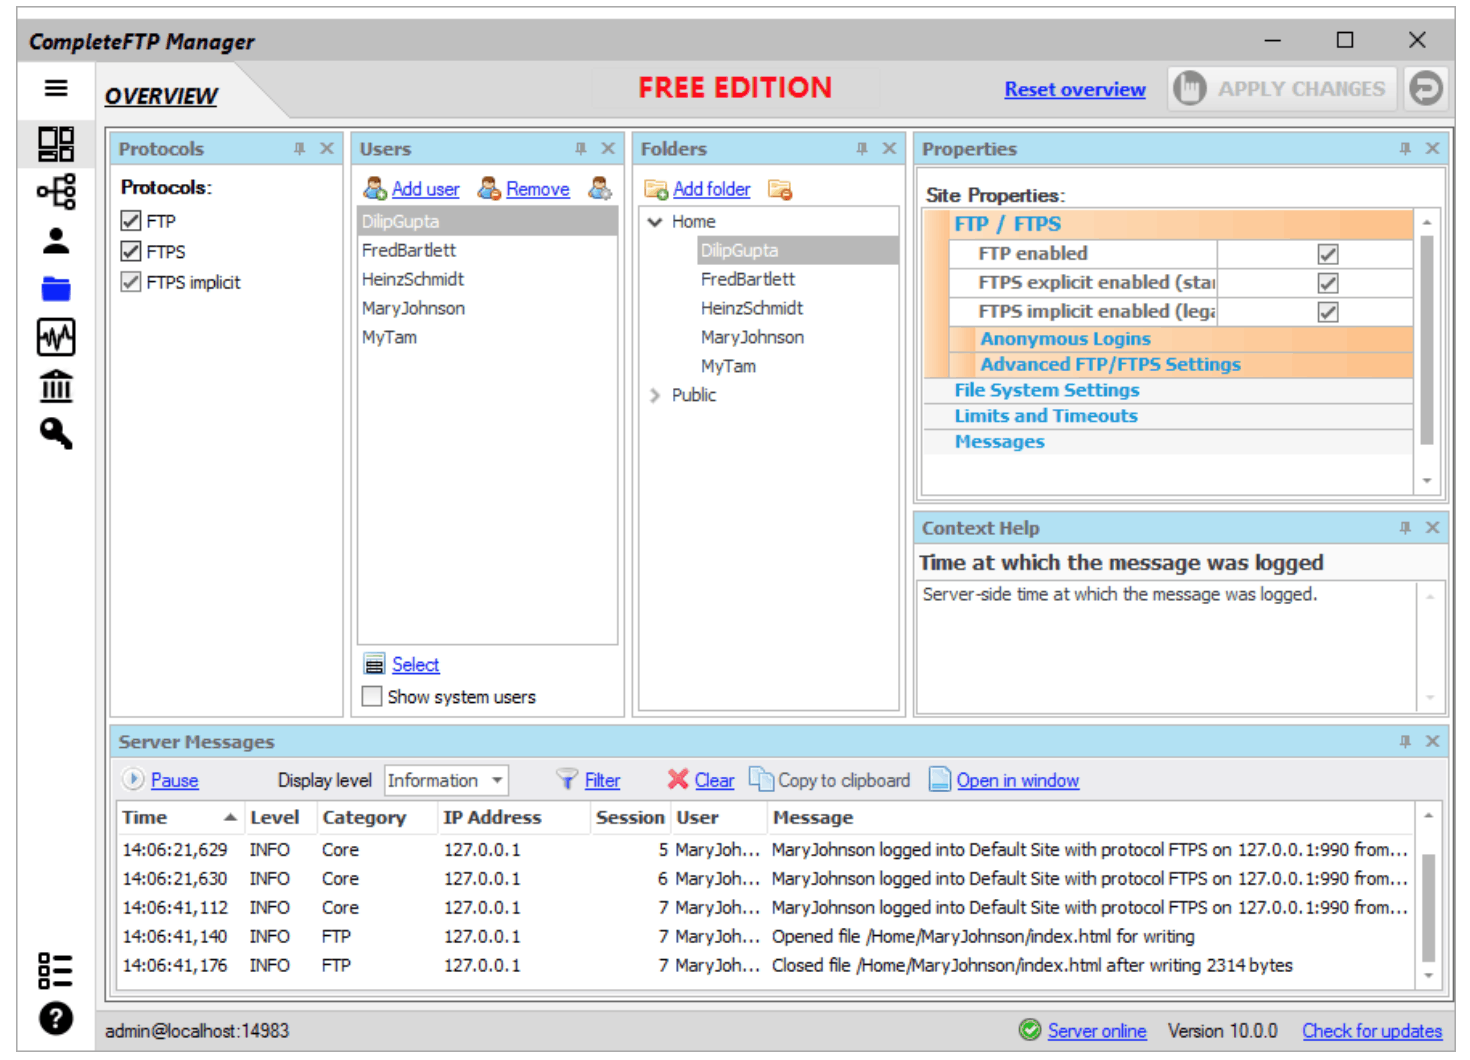1470x1060 pixels.
Task: Open Advanced FTP/FTPS Settings section
Action: 1110,364
